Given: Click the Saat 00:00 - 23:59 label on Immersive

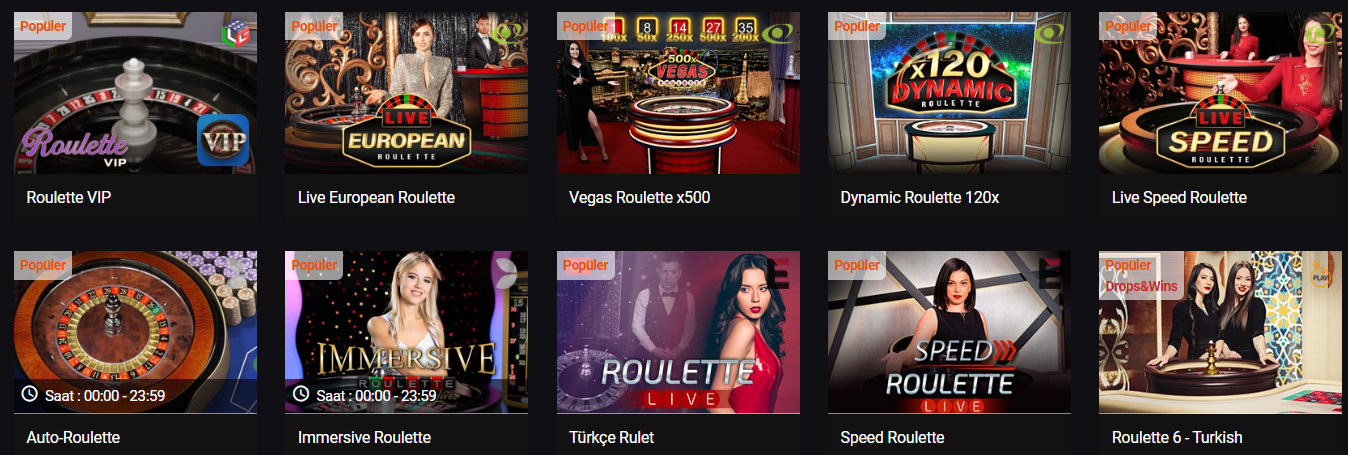Looking at the screenshot, I should (x=377, y=396).
